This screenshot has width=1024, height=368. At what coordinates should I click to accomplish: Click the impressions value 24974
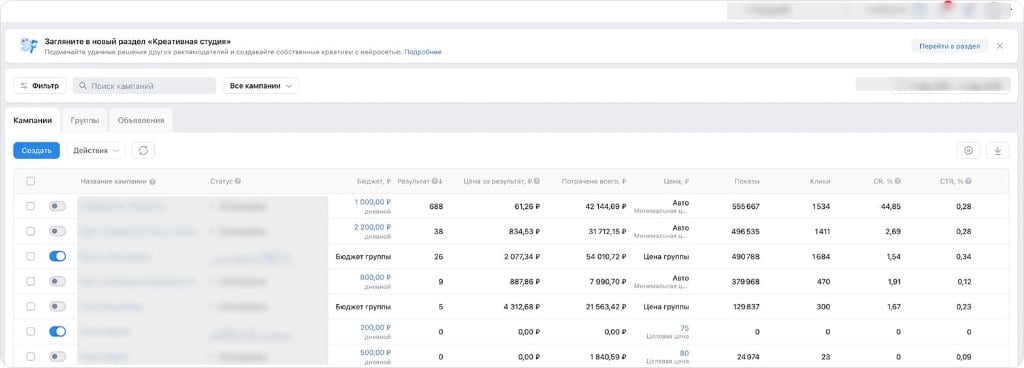click(747, 357)
